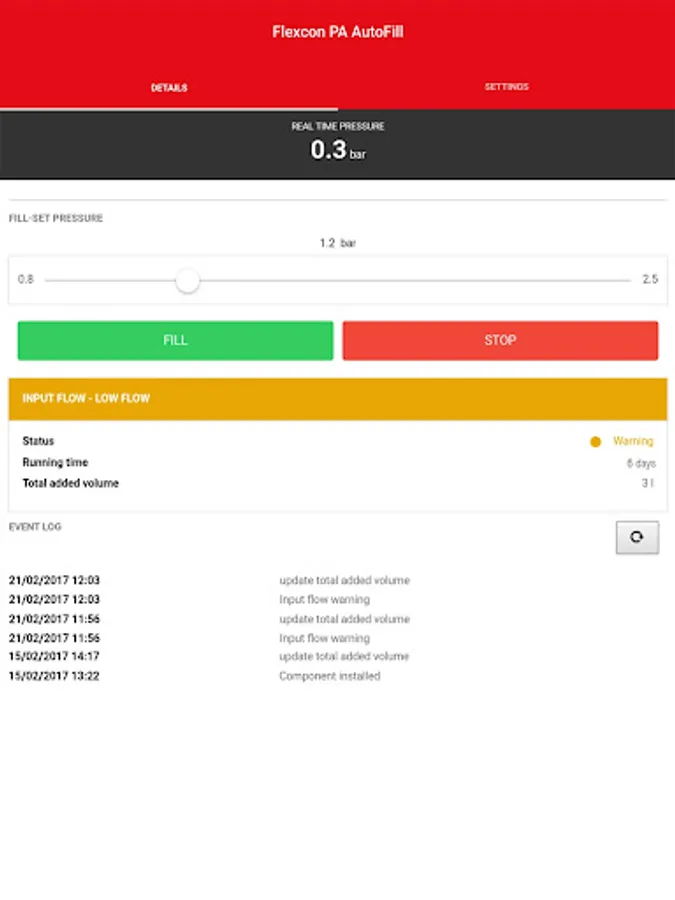Click the Flexcon PA AutoFill title

click(x=338, y=32)
